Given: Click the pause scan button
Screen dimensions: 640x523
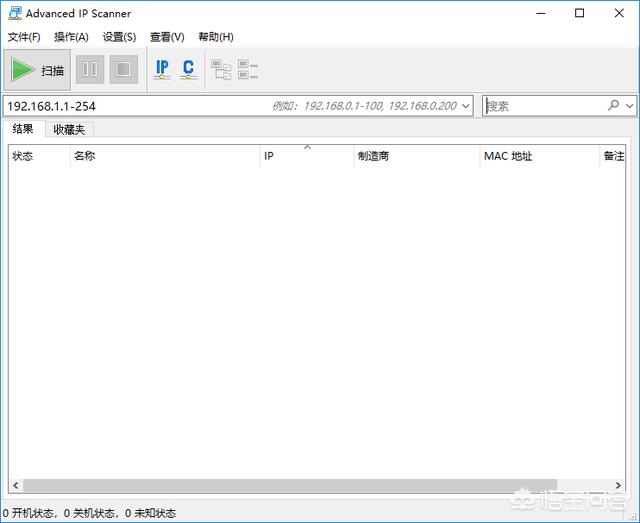Looking at the screenshot, I should click(90, 69).
